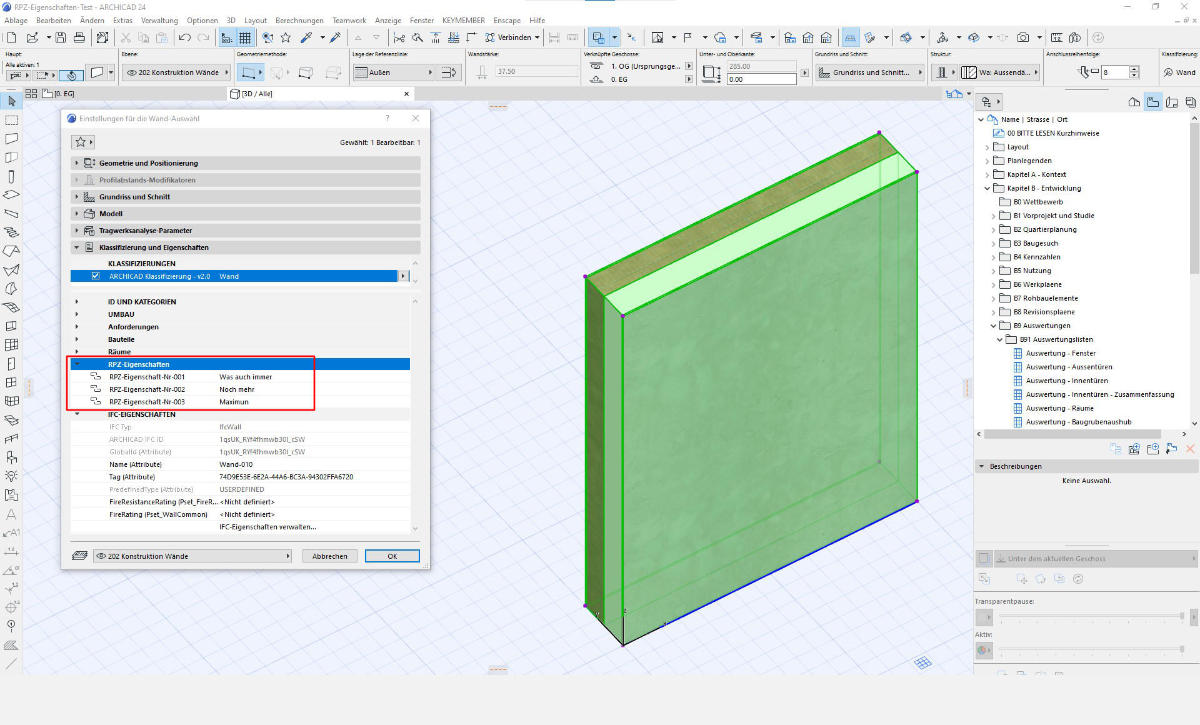Open the Fenster menu

pyautogui.click(x=422, y=20)
